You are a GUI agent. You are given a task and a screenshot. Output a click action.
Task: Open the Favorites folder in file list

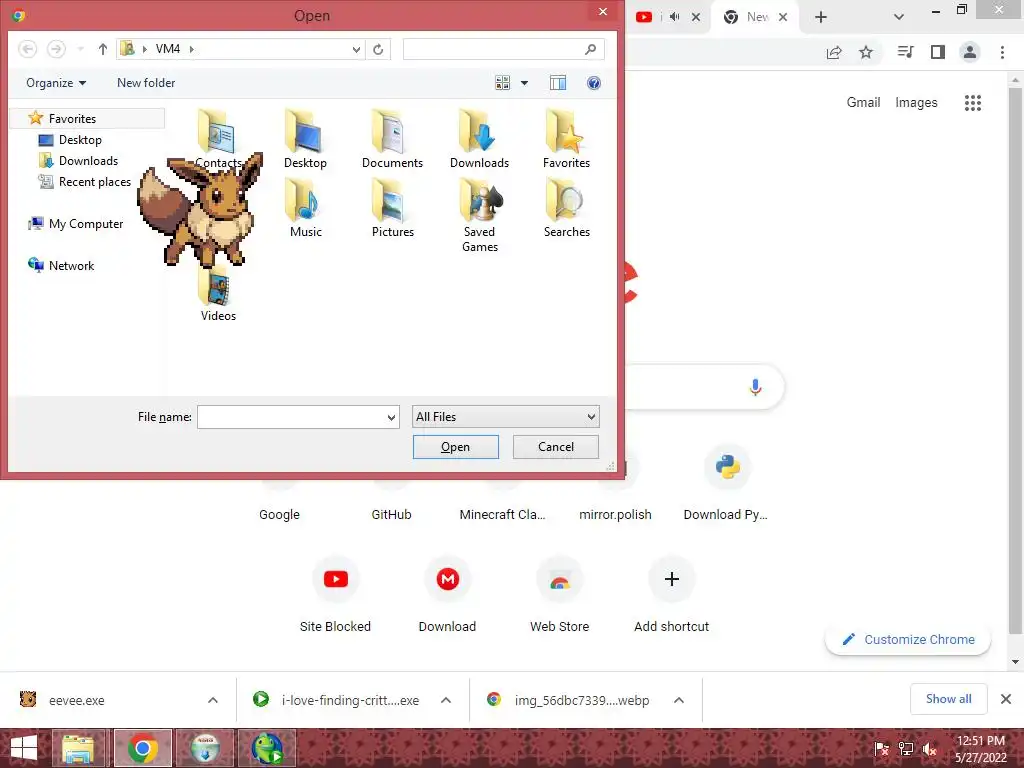coord(566,139)
